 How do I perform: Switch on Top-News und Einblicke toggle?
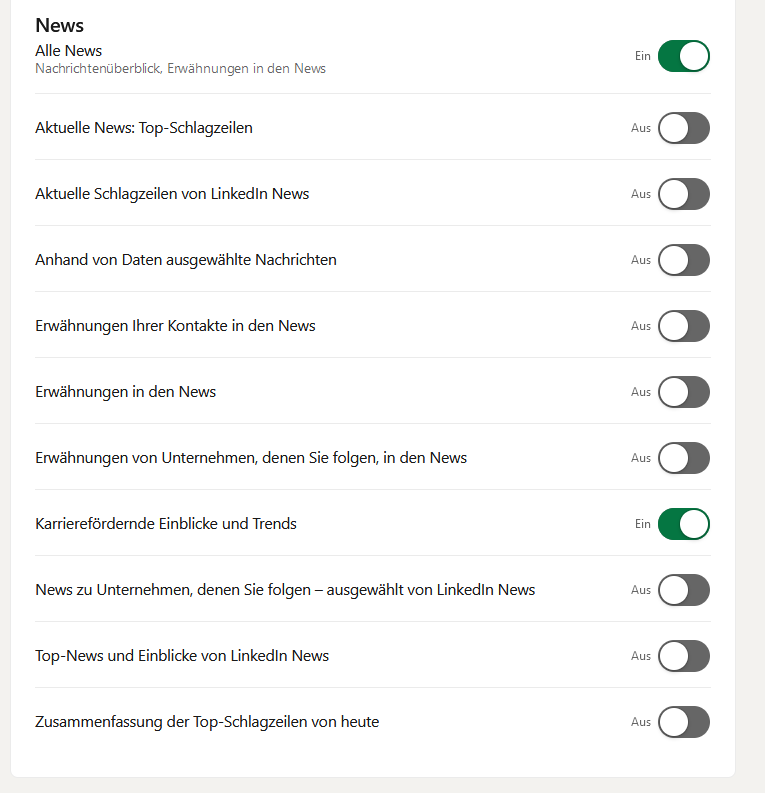(684, 656)
